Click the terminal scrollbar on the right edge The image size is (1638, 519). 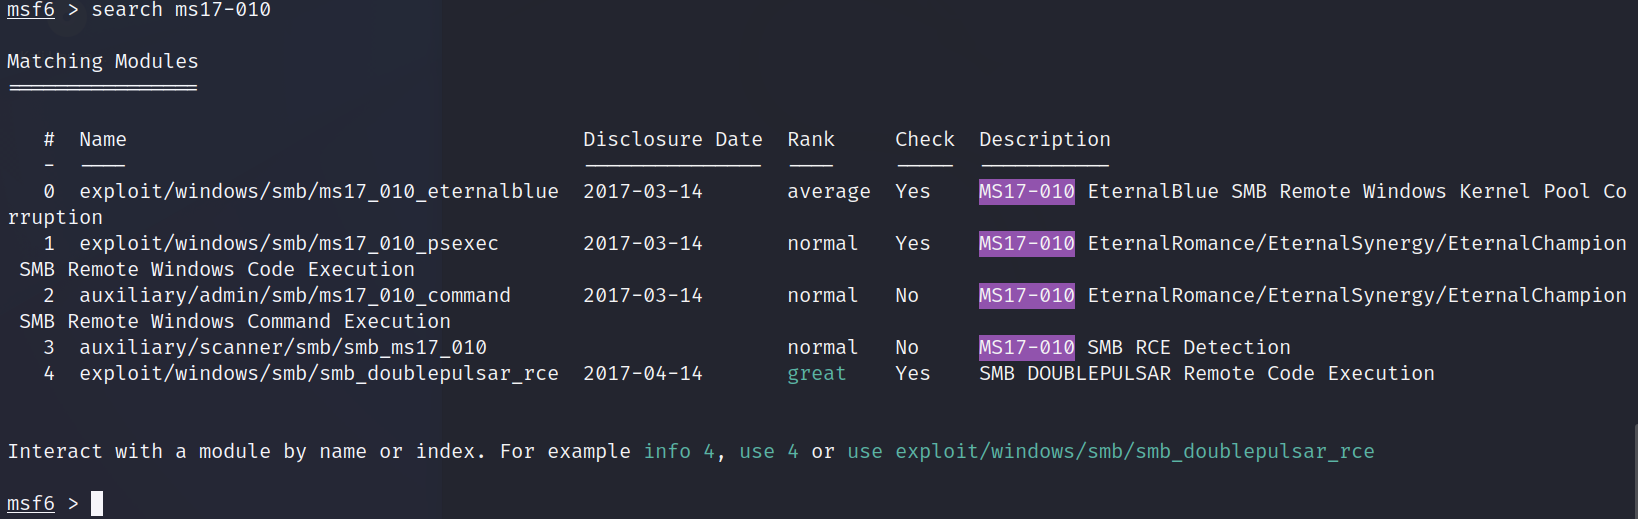pyautogui.click(x=1635, y=471)
